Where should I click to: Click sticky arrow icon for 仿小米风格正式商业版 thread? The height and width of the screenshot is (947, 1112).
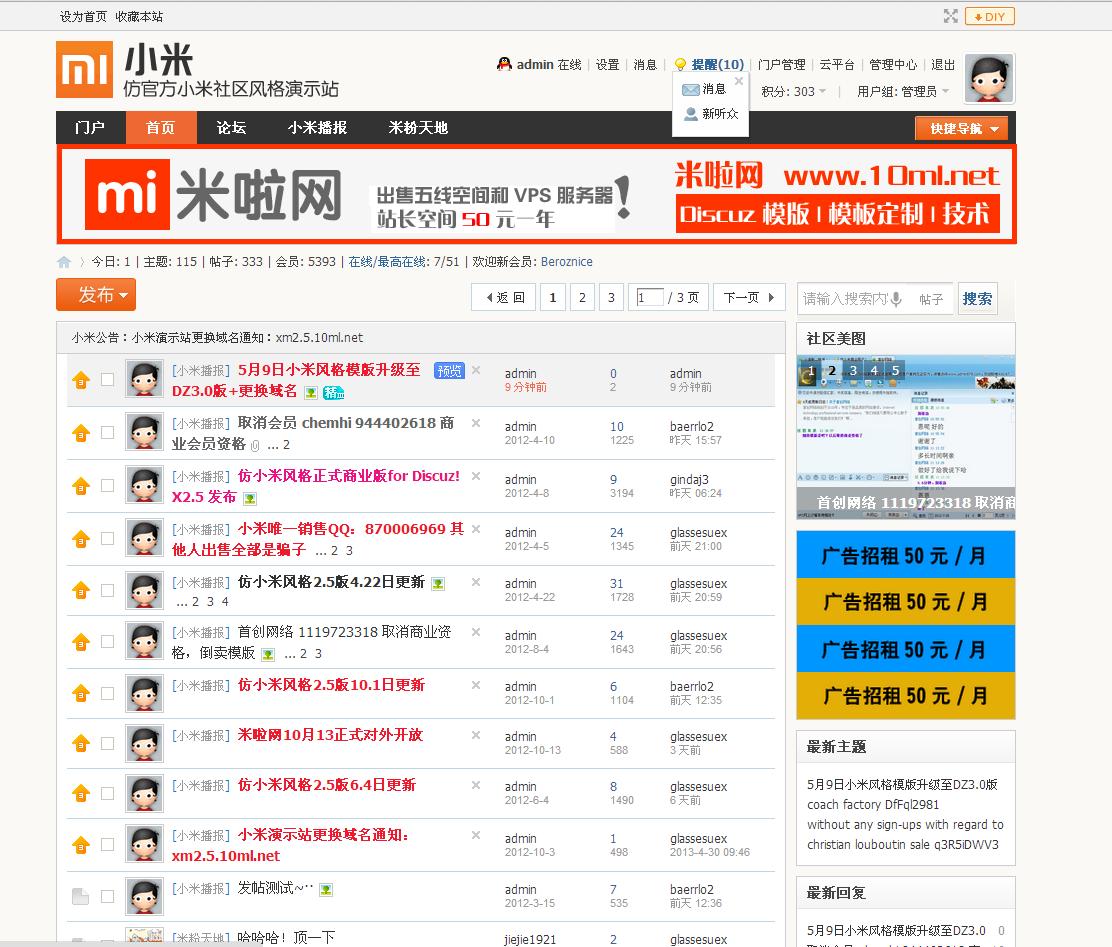point(82,486)
